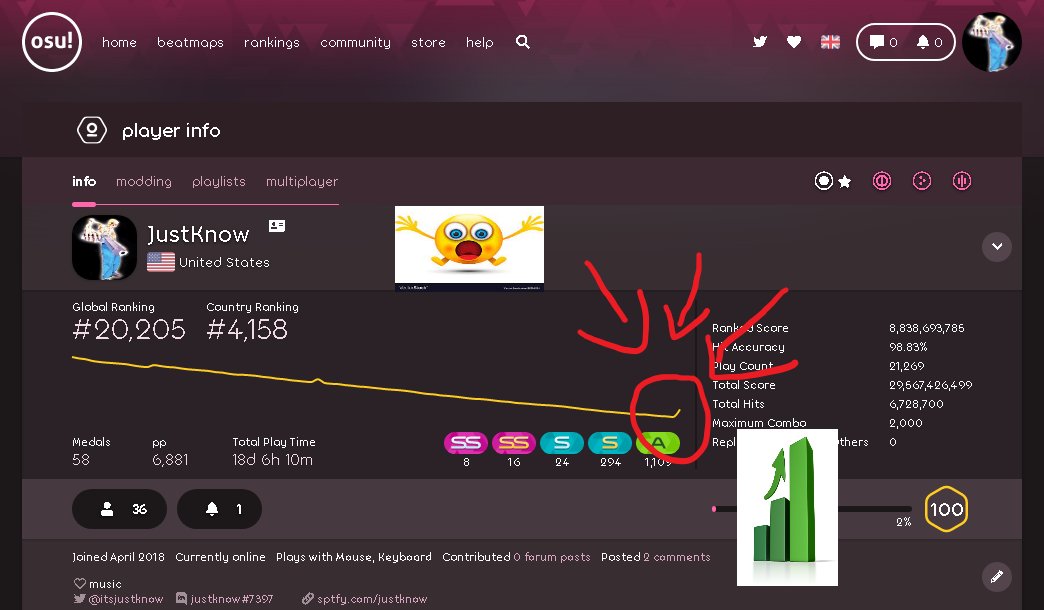Screen dimensions: 1044x610
Task: Switch to the playlists tab
Action: [218, 181]
